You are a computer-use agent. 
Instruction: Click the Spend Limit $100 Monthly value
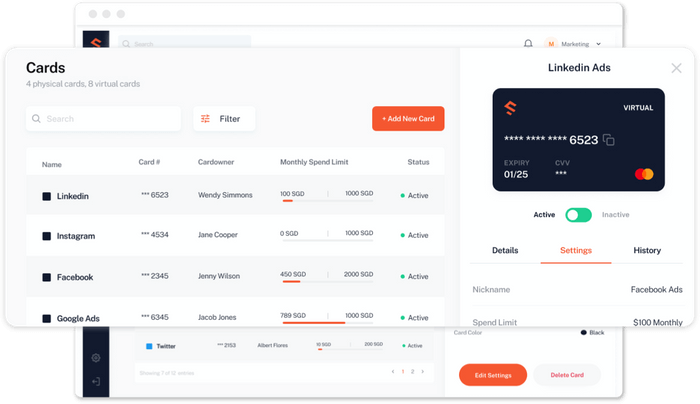tap(658, 322)
